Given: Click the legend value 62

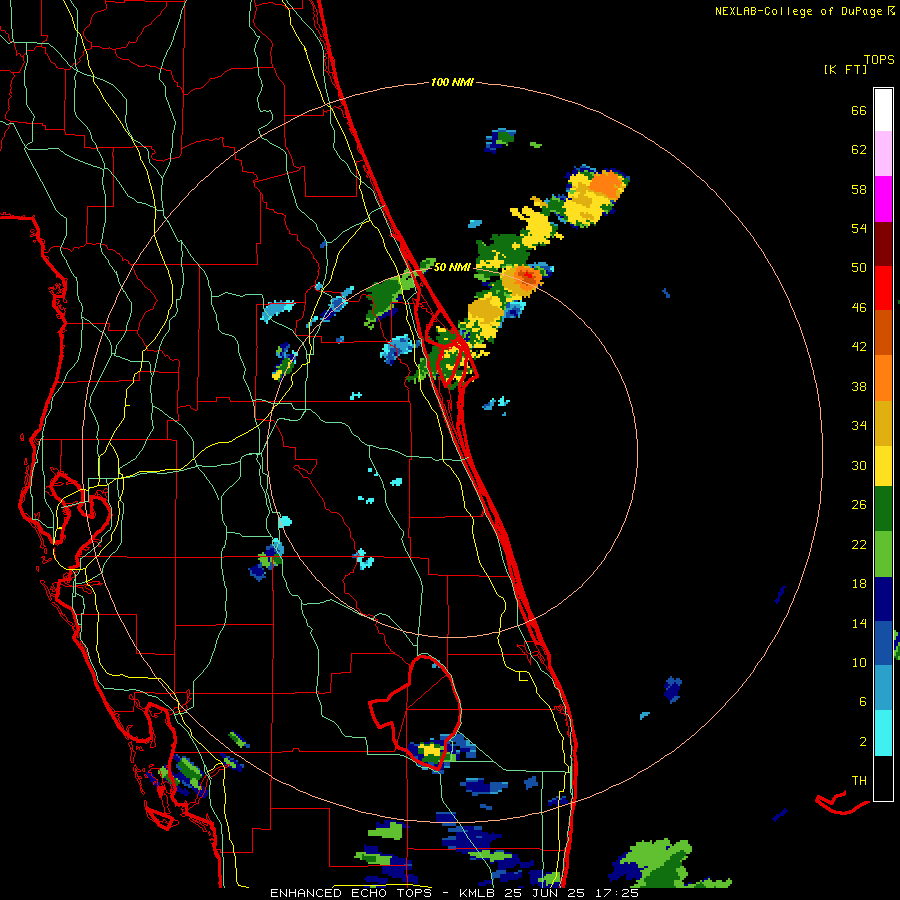Looking at the screenshot, I should [859, 150].
